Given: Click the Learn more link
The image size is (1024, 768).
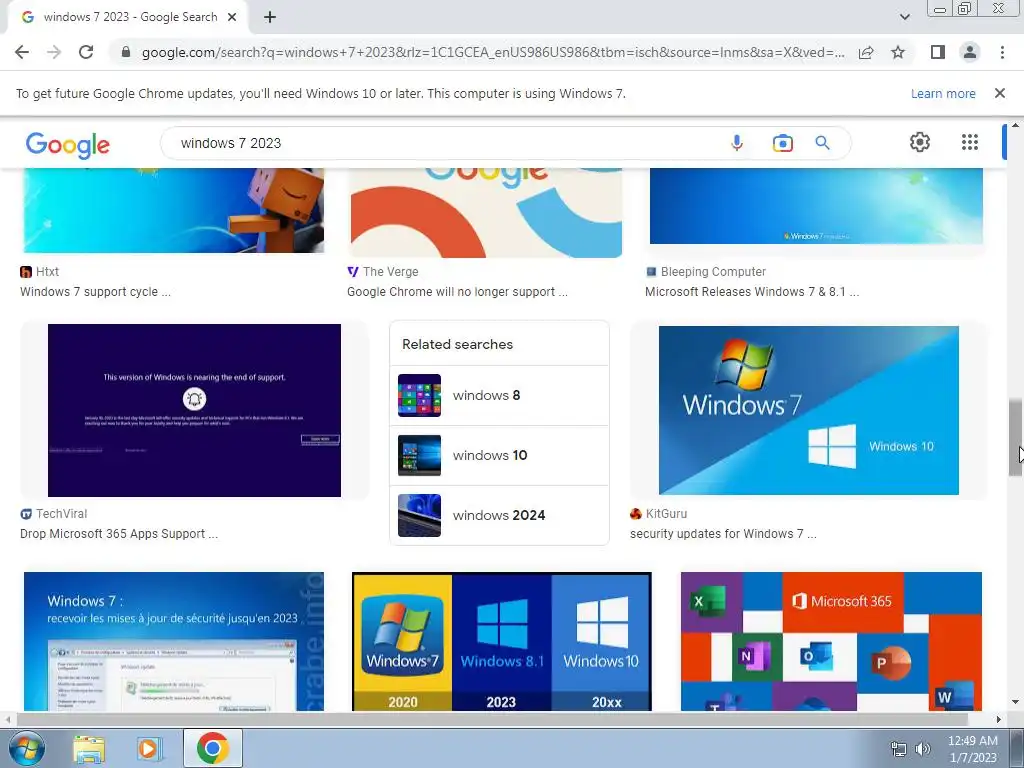Looking at the screenshot, I should pyautogui.click(x=943, y=93).
